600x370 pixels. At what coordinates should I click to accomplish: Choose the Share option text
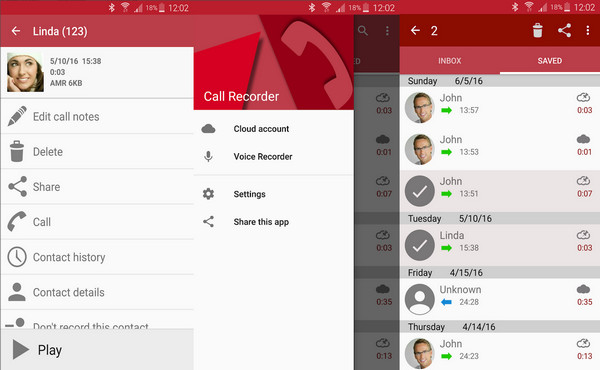click(x=46, y=187)
